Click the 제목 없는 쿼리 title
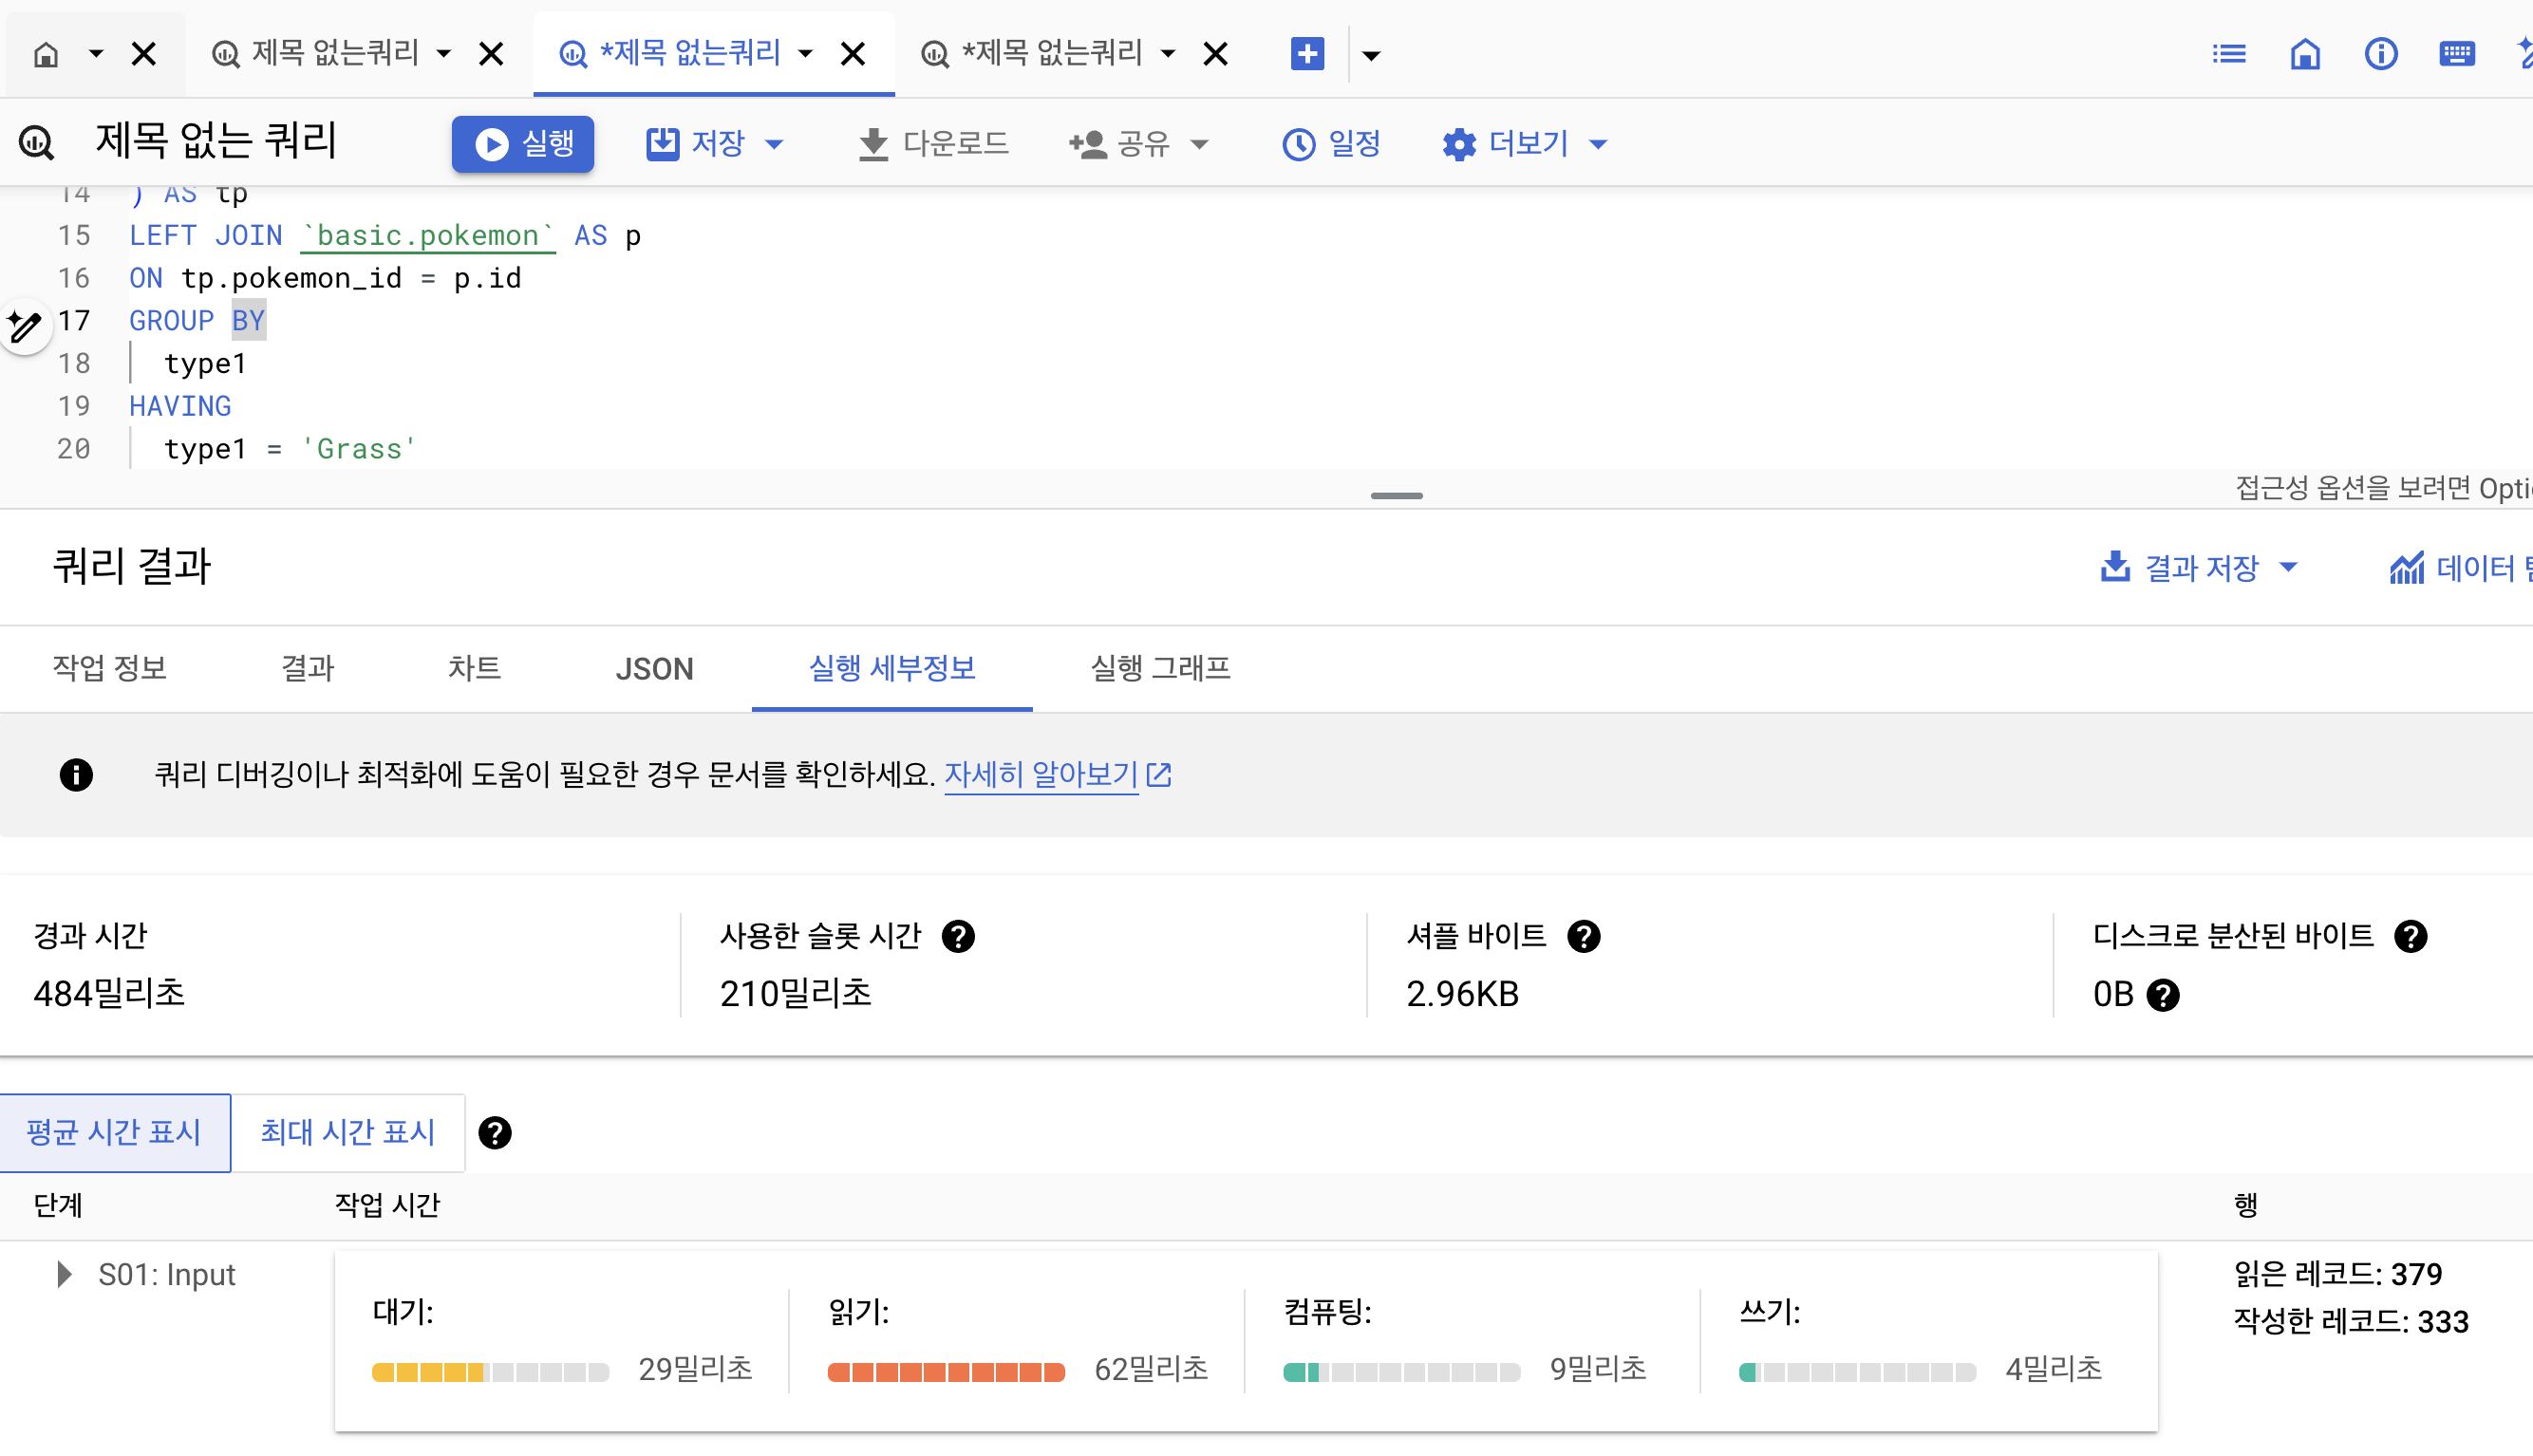This screenshot has height=1456, width=2533. pos(216,141)
